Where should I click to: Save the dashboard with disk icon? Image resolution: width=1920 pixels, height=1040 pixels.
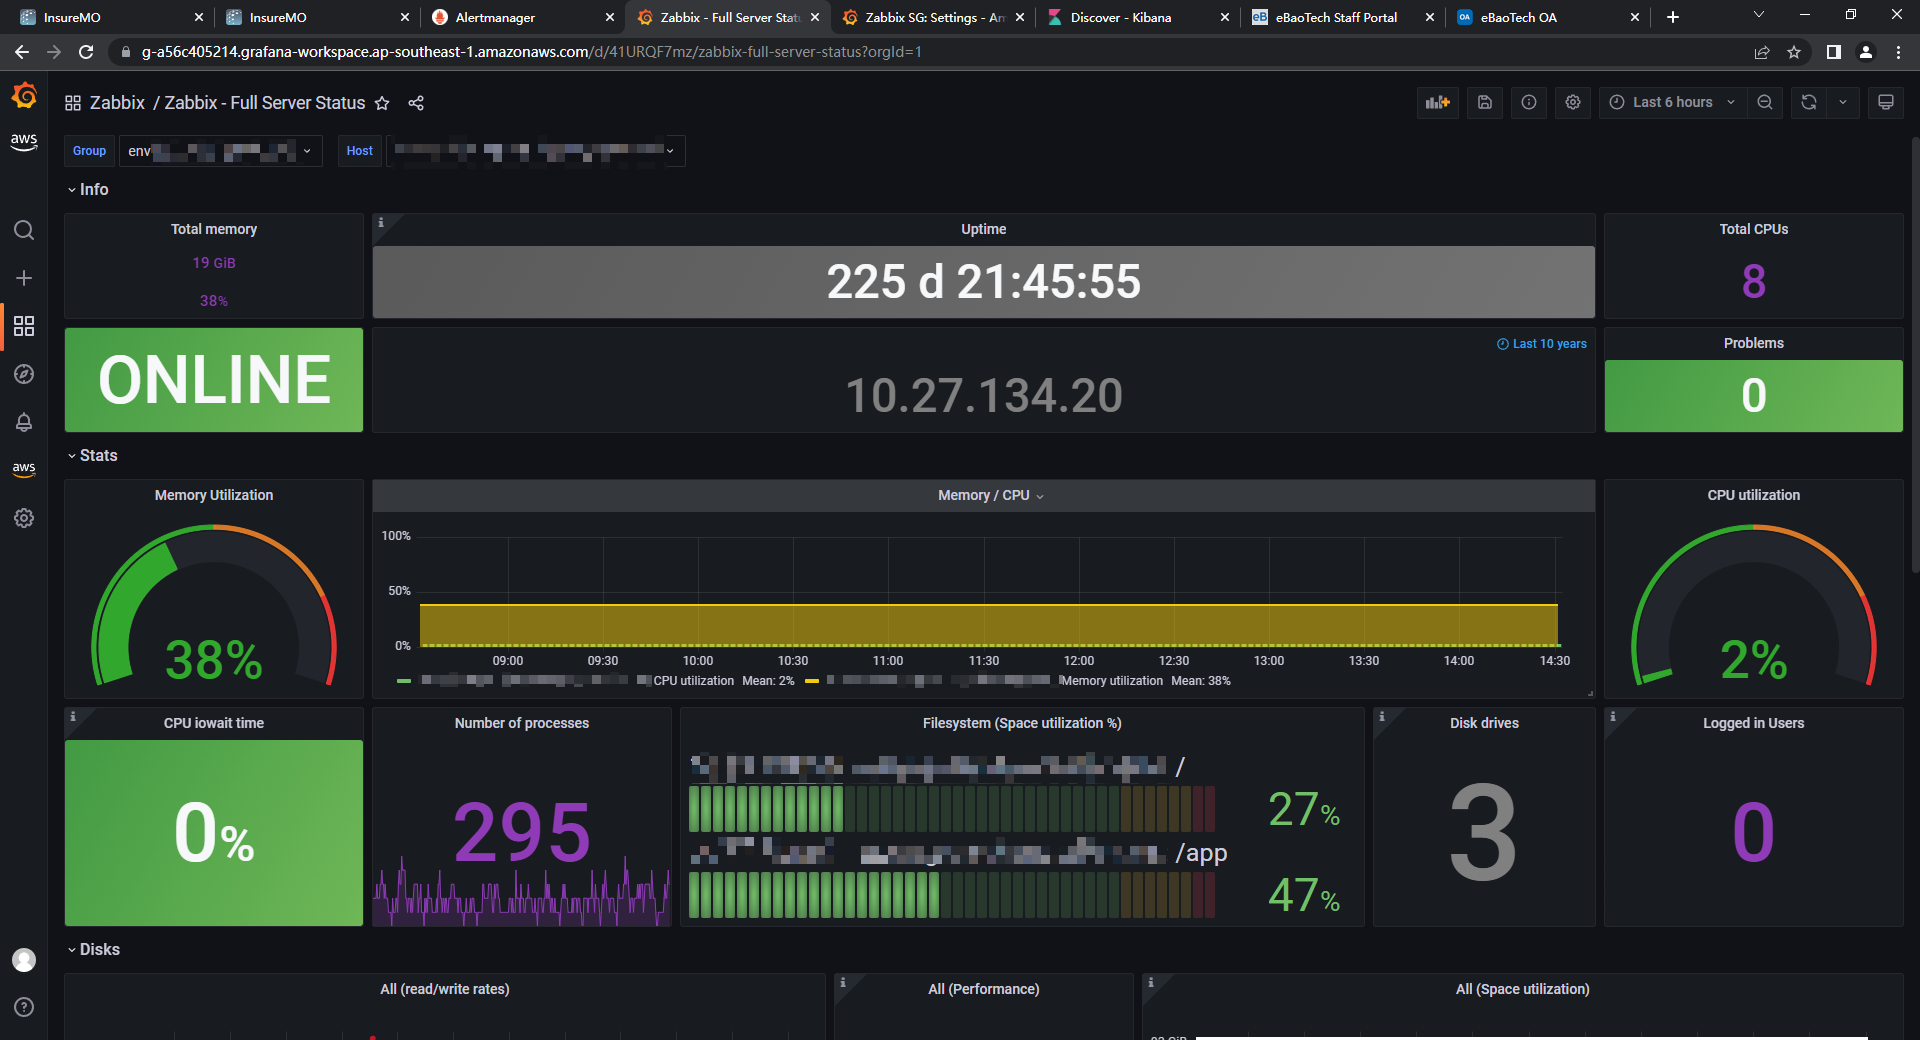pos(1485,102)
